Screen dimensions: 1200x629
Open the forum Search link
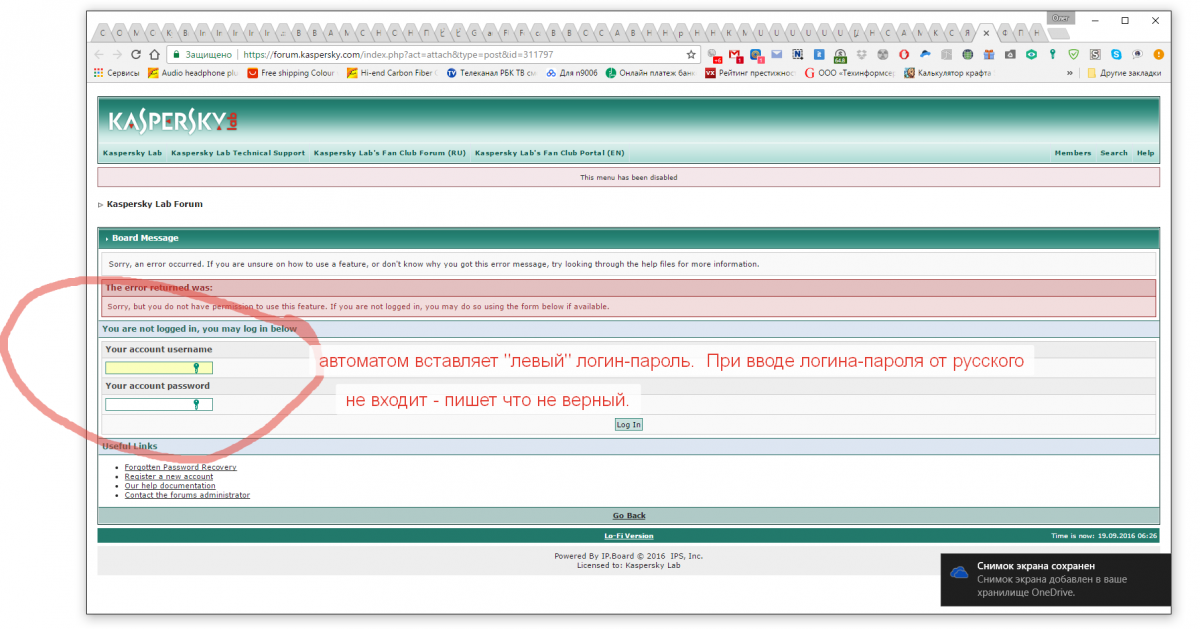point(1114,153)
